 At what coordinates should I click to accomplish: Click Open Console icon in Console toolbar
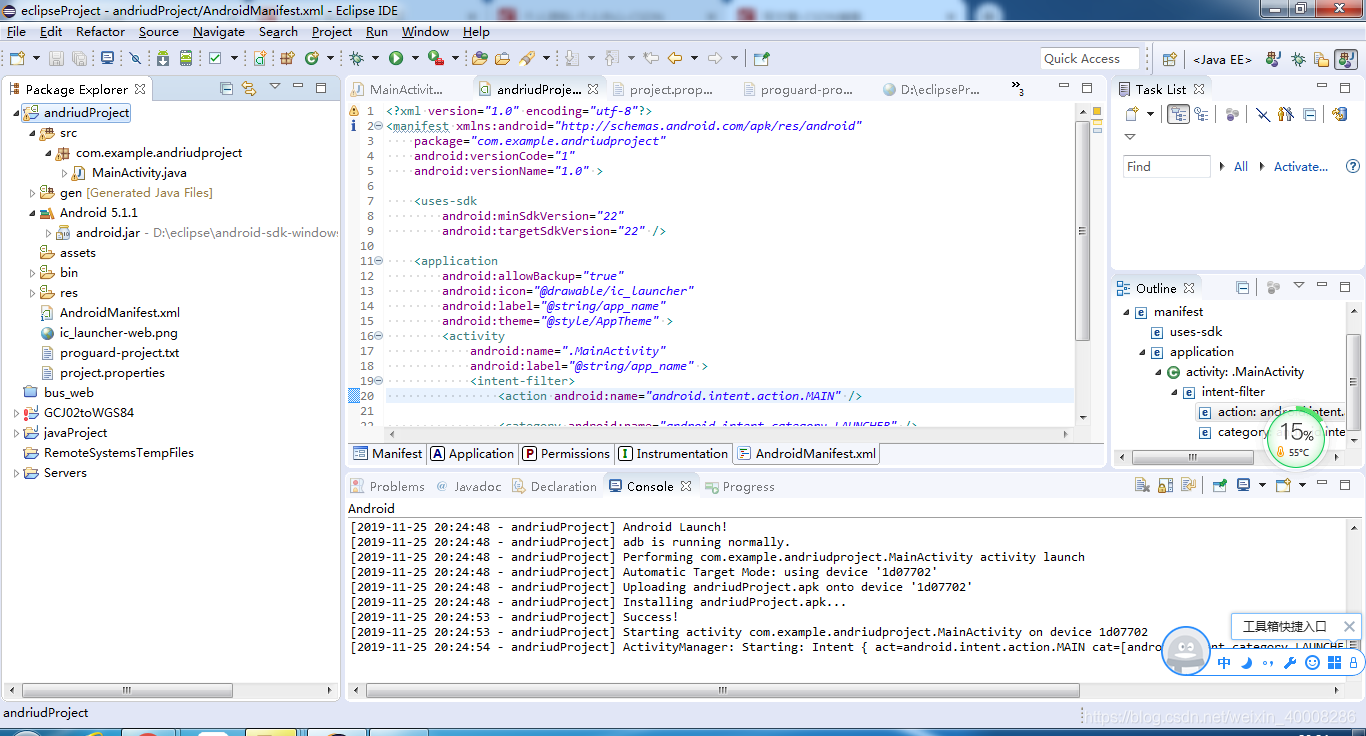[1283, 486]
